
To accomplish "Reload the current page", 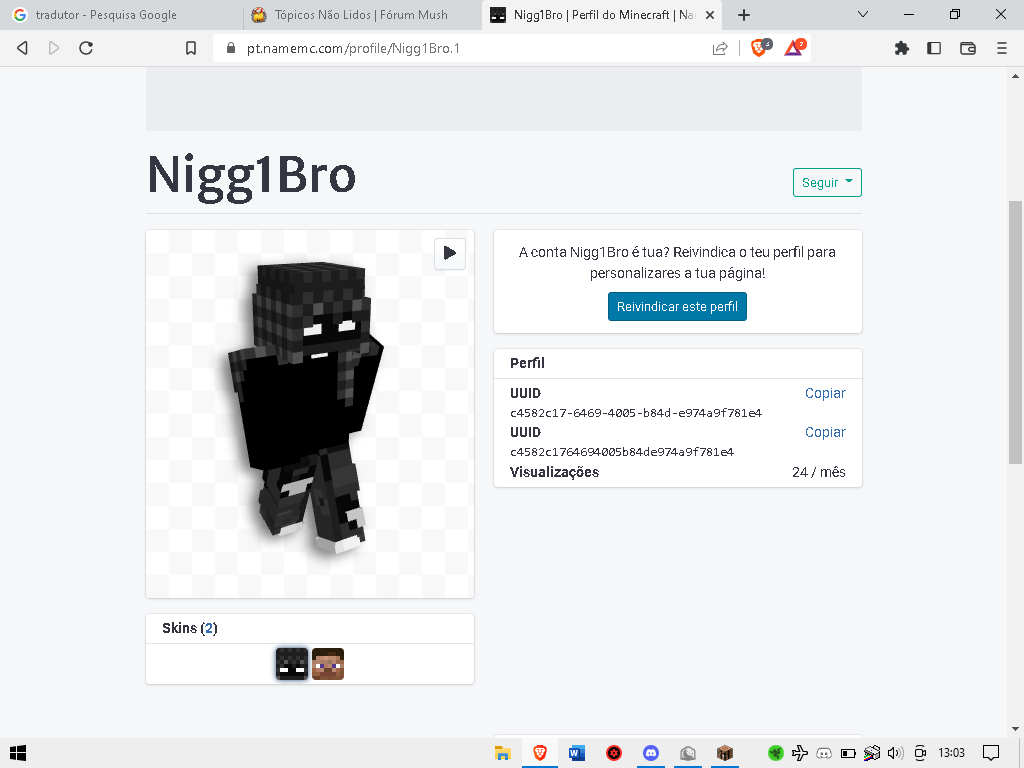I will [x=86, y=48].
